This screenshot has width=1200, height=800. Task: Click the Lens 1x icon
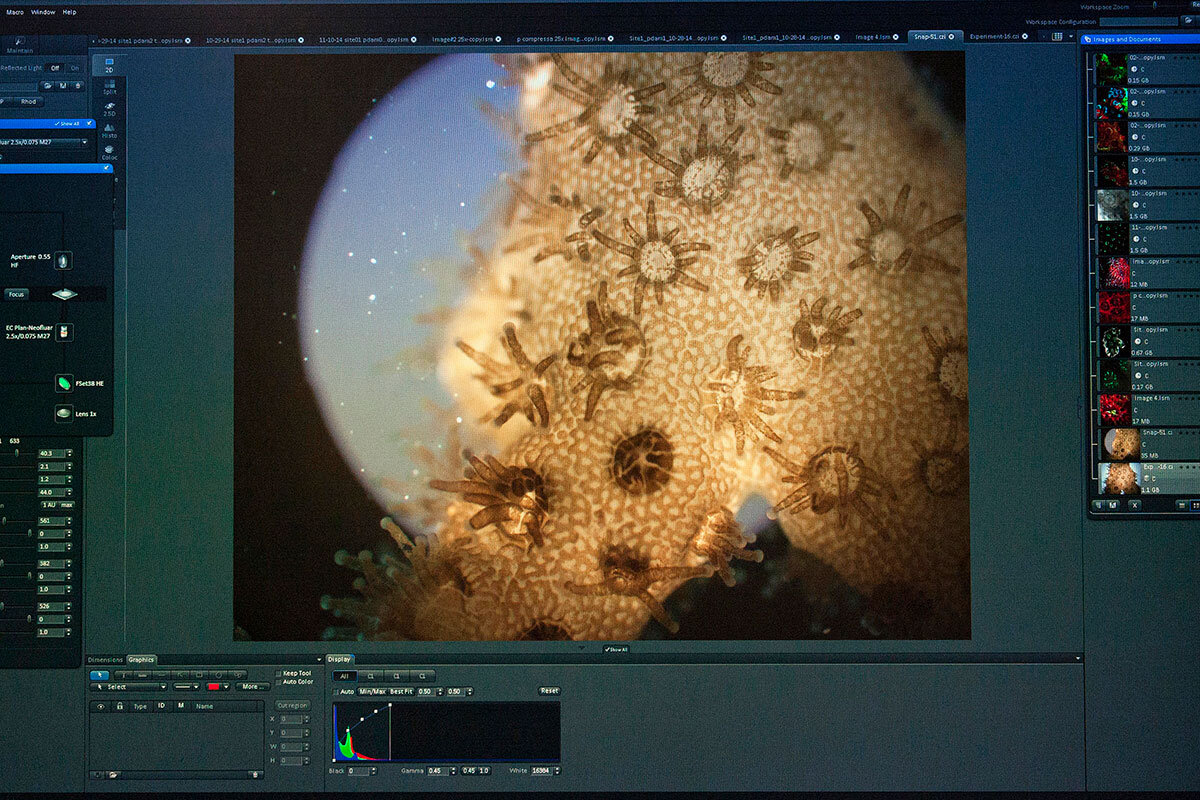pos(64,412)
